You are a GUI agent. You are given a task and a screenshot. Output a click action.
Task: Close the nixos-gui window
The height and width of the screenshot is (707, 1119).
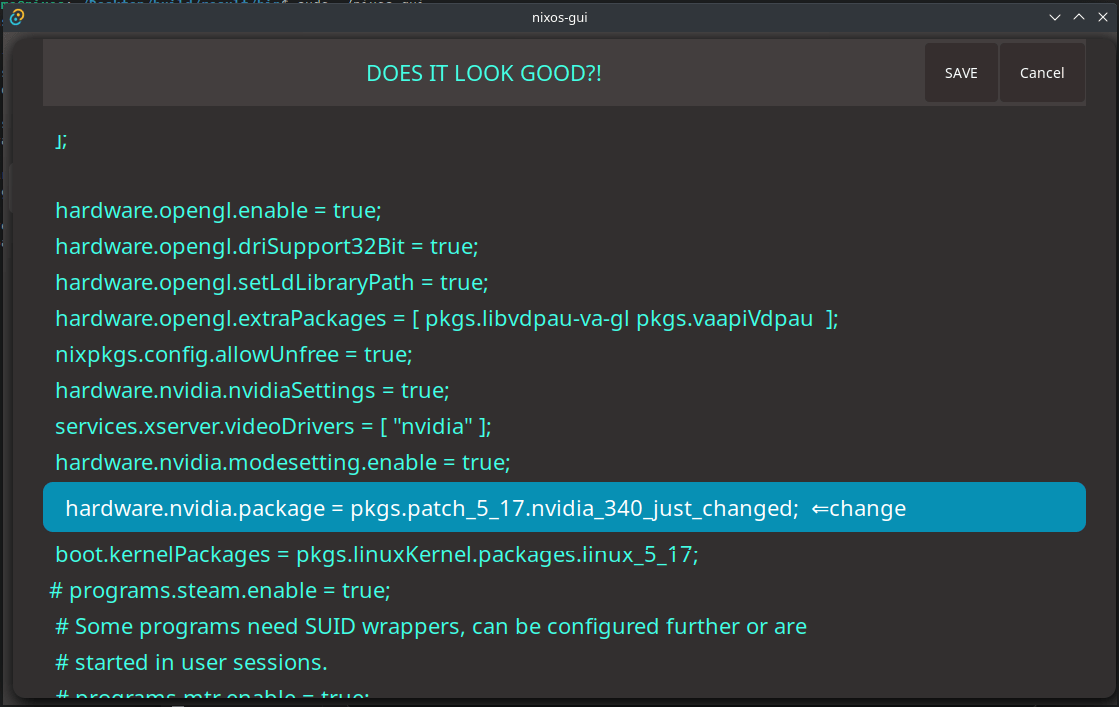[1102, 16]
